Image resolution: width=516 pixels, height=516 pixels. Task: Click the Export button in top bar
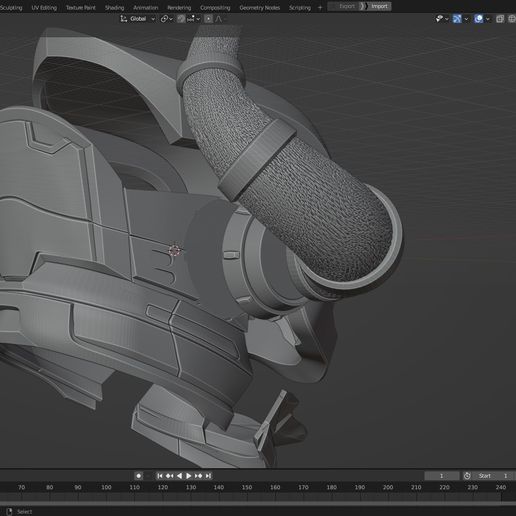pyautogui.click(x=344, y=6)
